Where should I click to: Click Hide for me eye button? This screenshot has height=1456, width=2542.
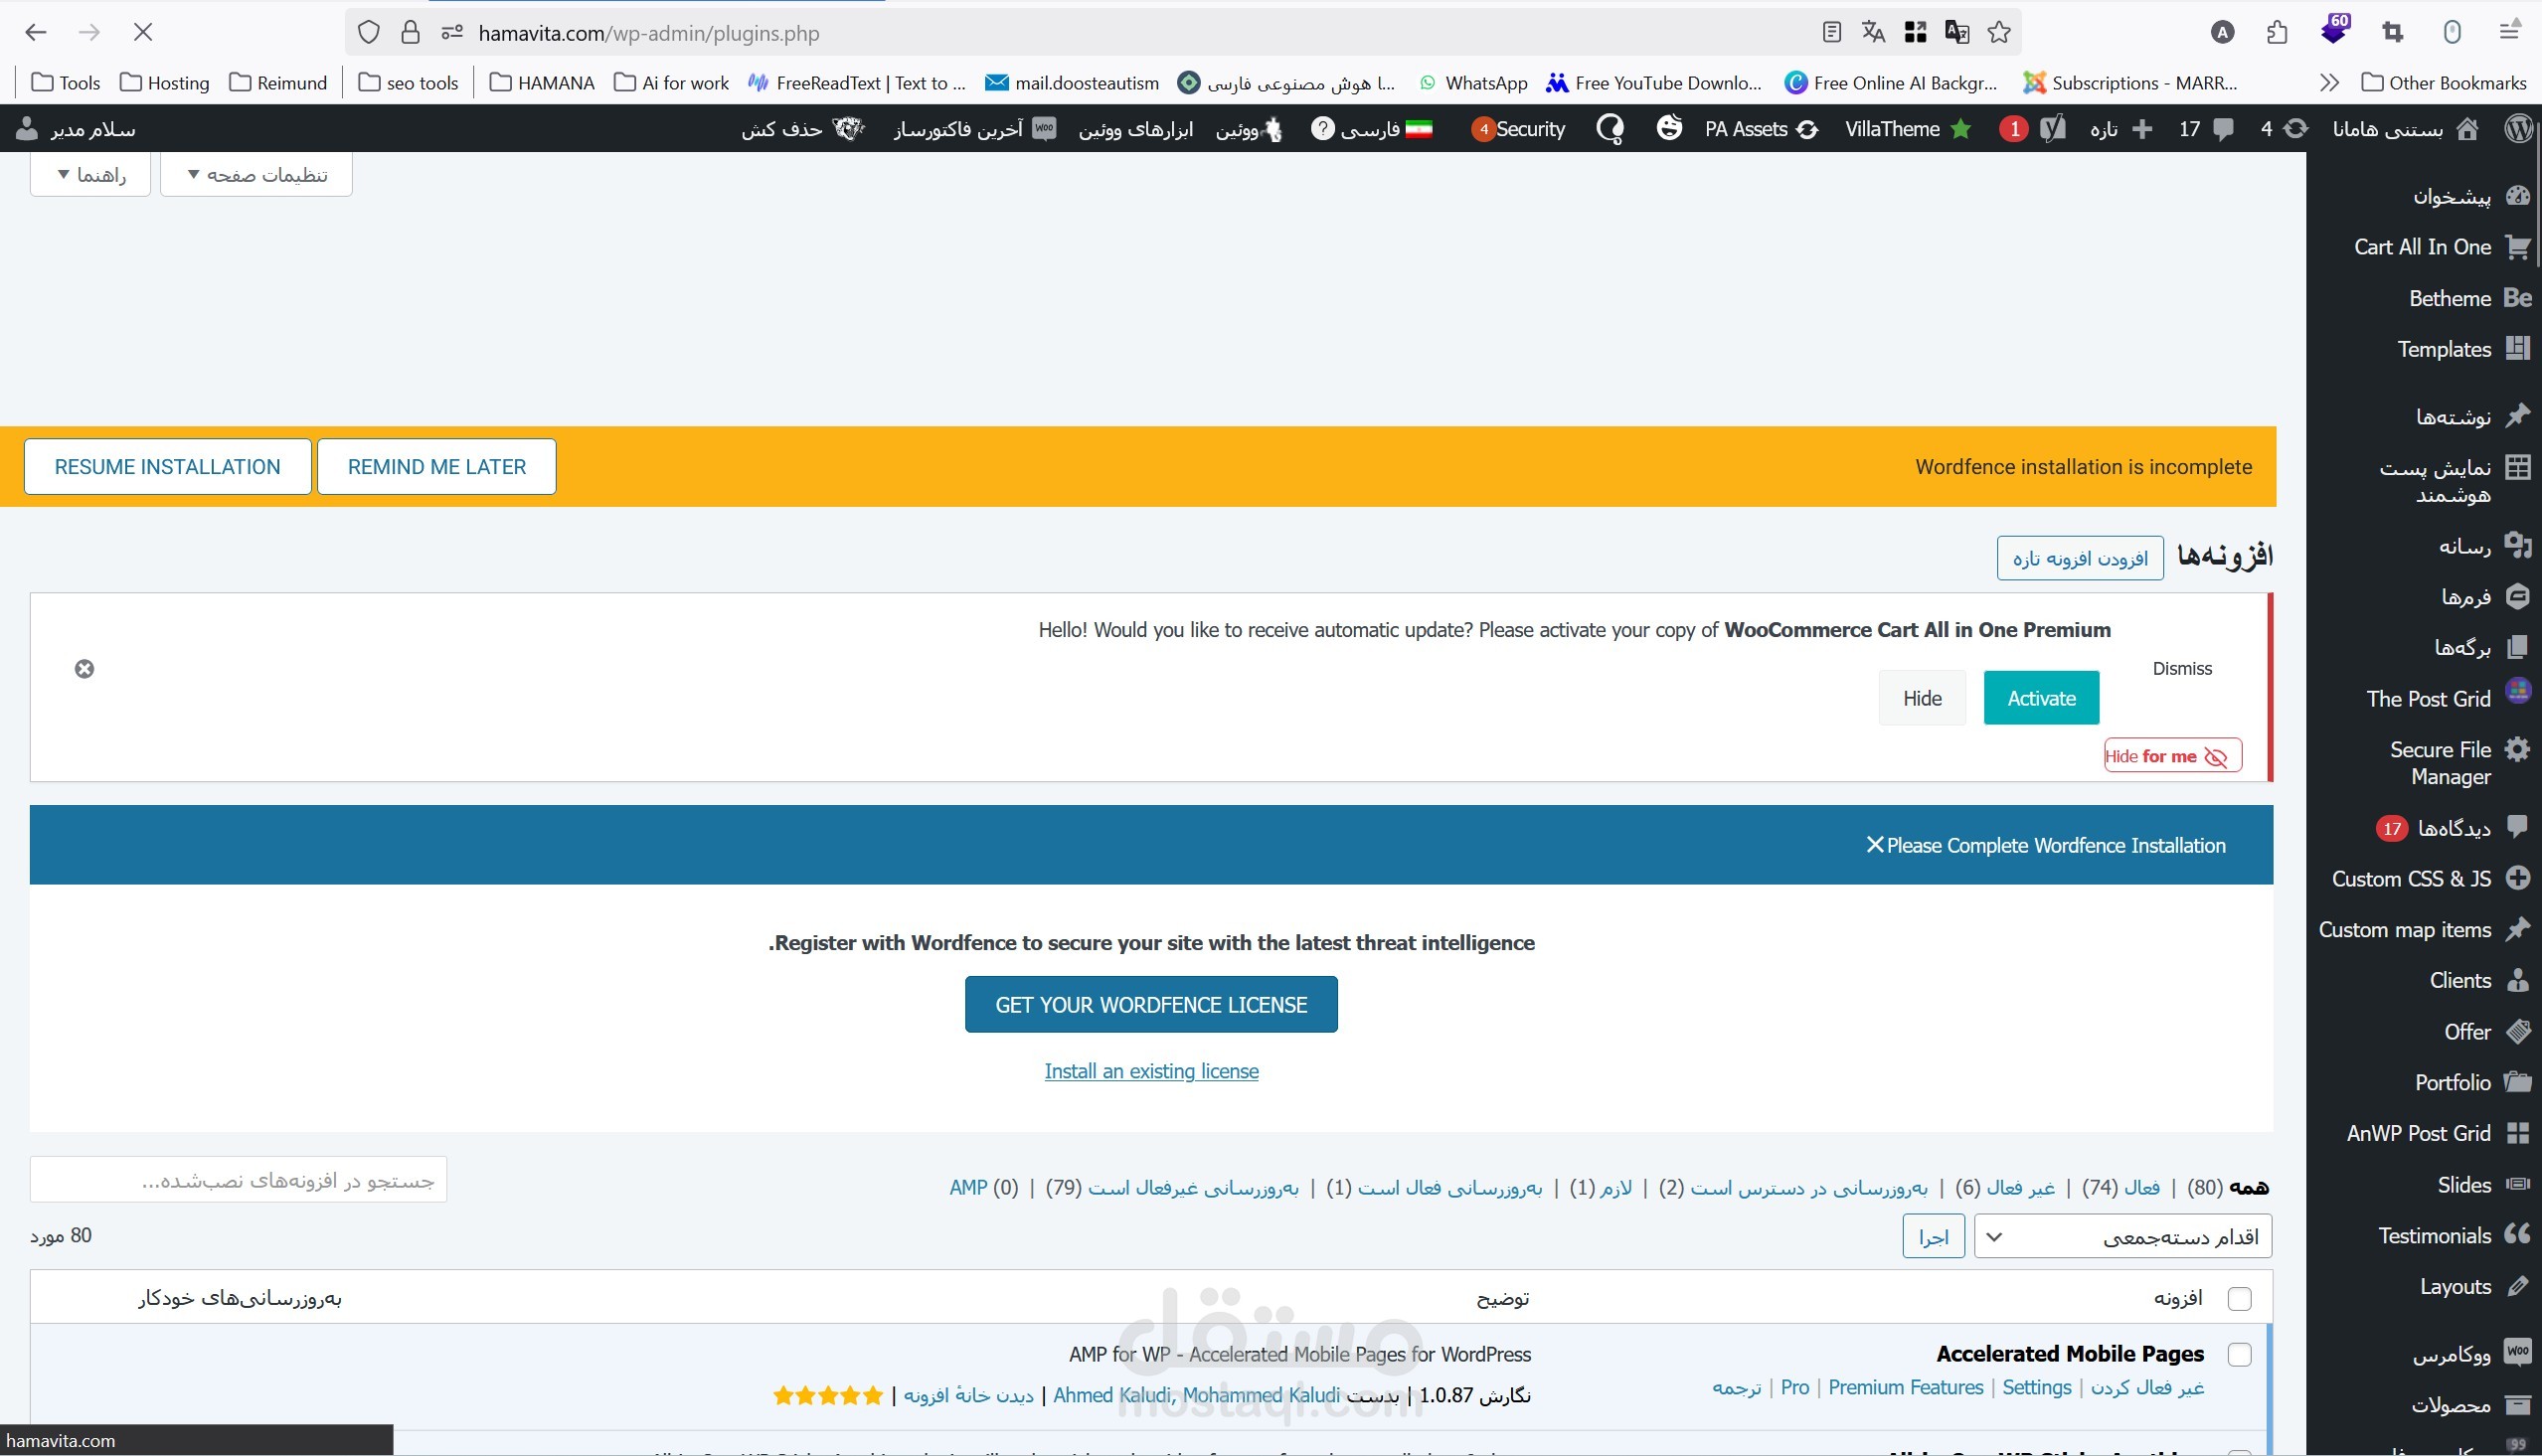2172,756
